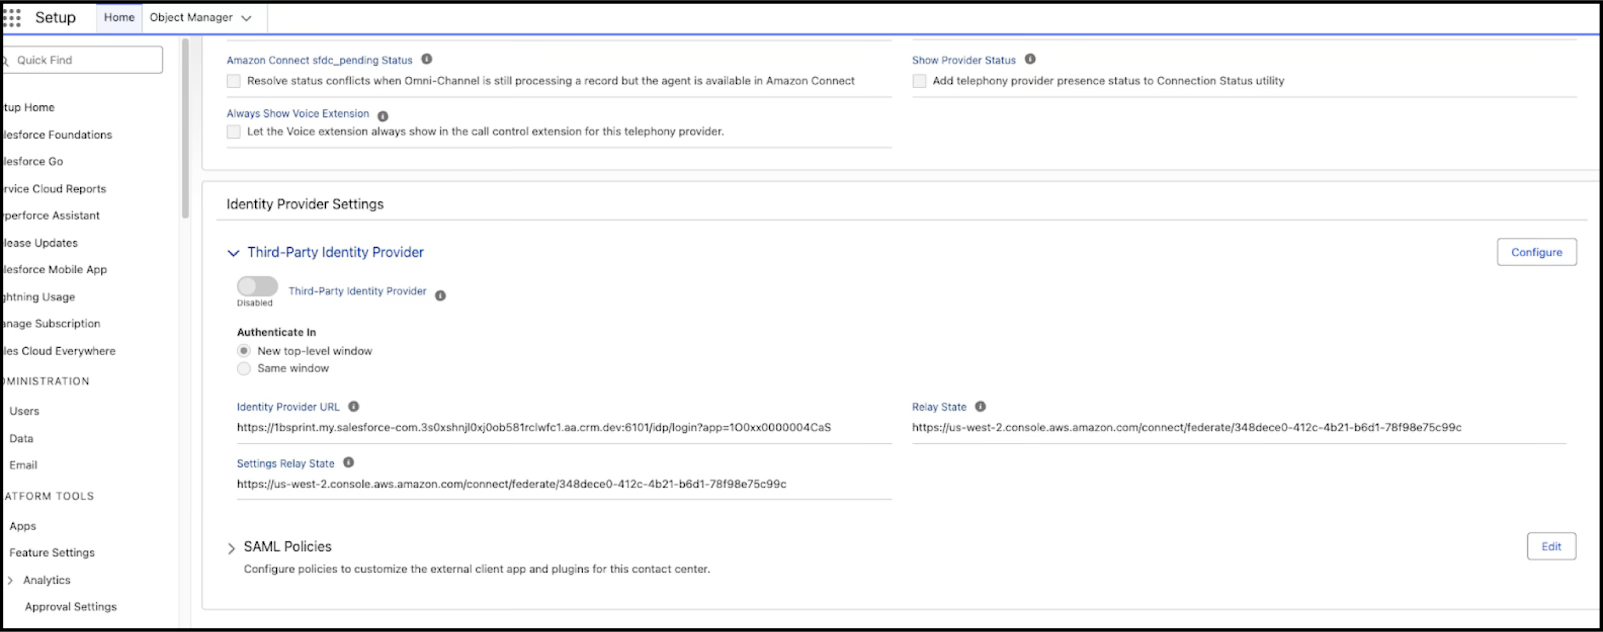Click info icon beside Settings Relay State
Image resolution: width=1603 pixels, height=632 pixels.
tap(349, 462)
